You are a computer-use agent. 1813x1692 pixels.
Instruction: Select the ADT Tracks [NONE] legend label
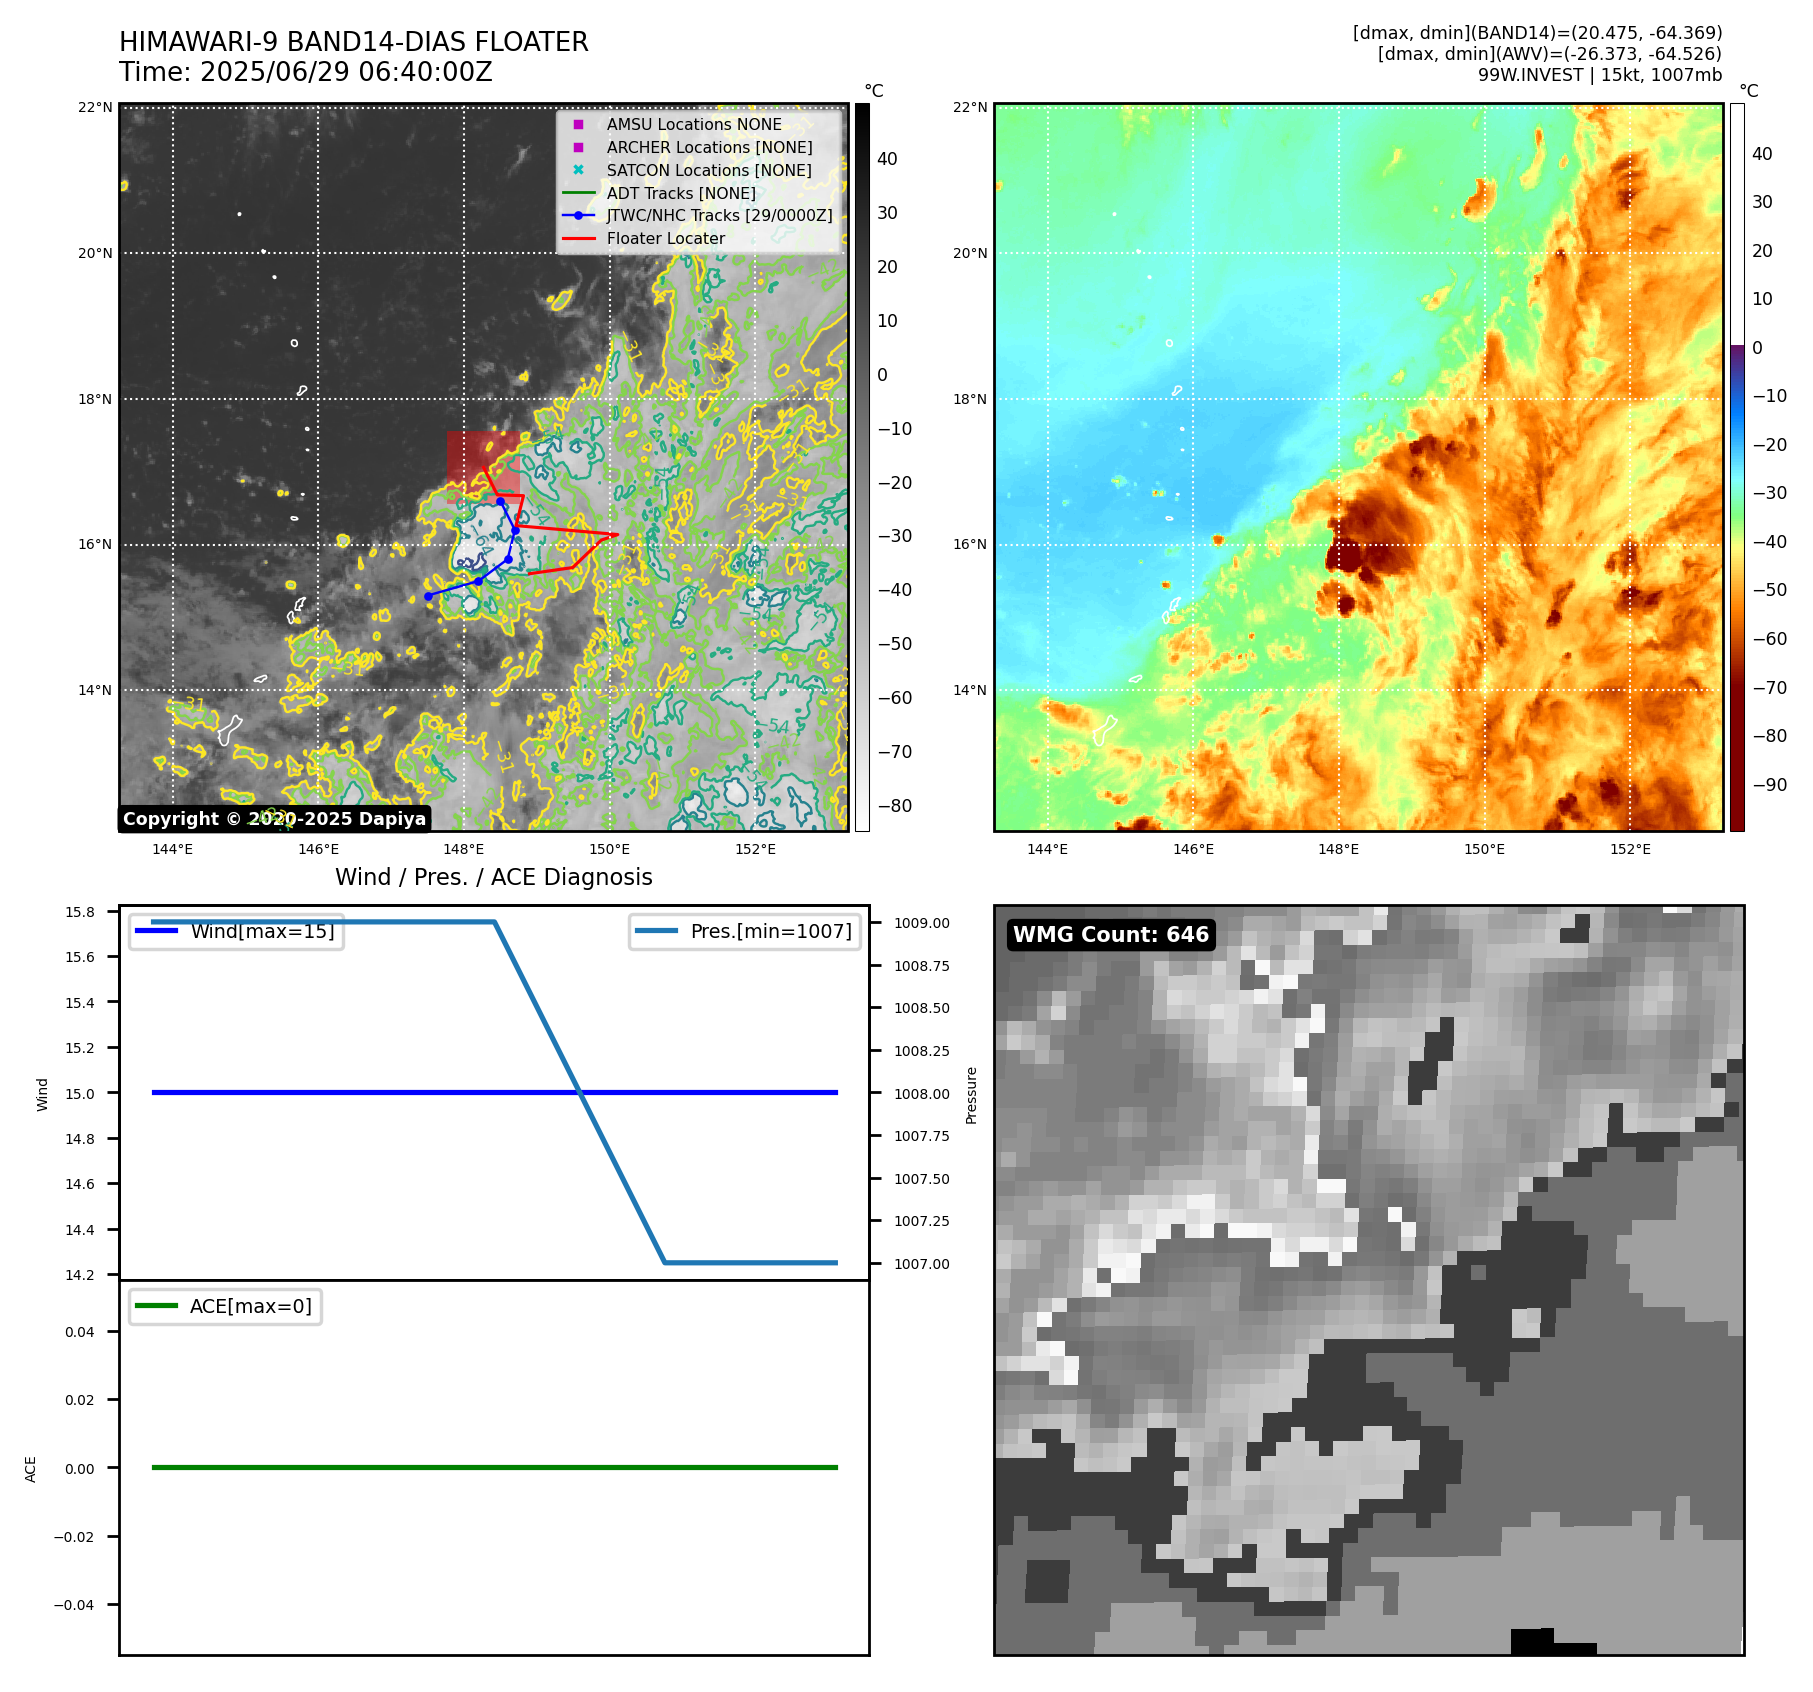pos(681,193)
